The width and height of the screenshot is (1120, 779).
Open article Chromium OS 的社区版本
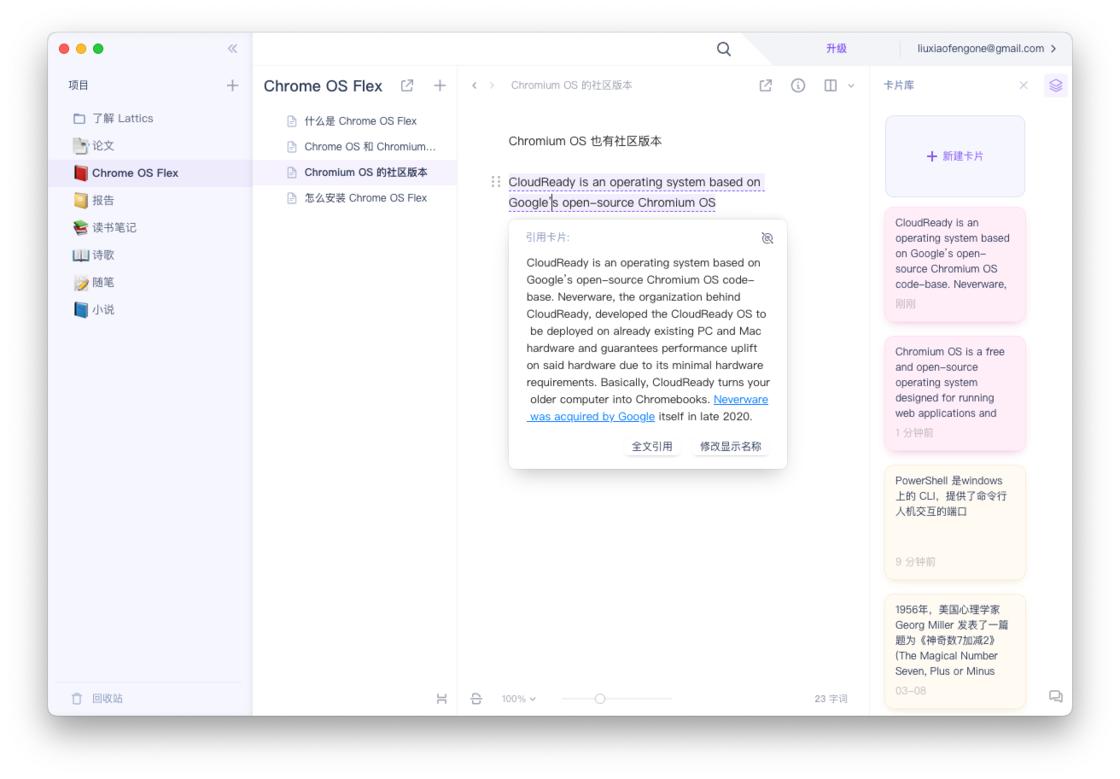[356, 172]
